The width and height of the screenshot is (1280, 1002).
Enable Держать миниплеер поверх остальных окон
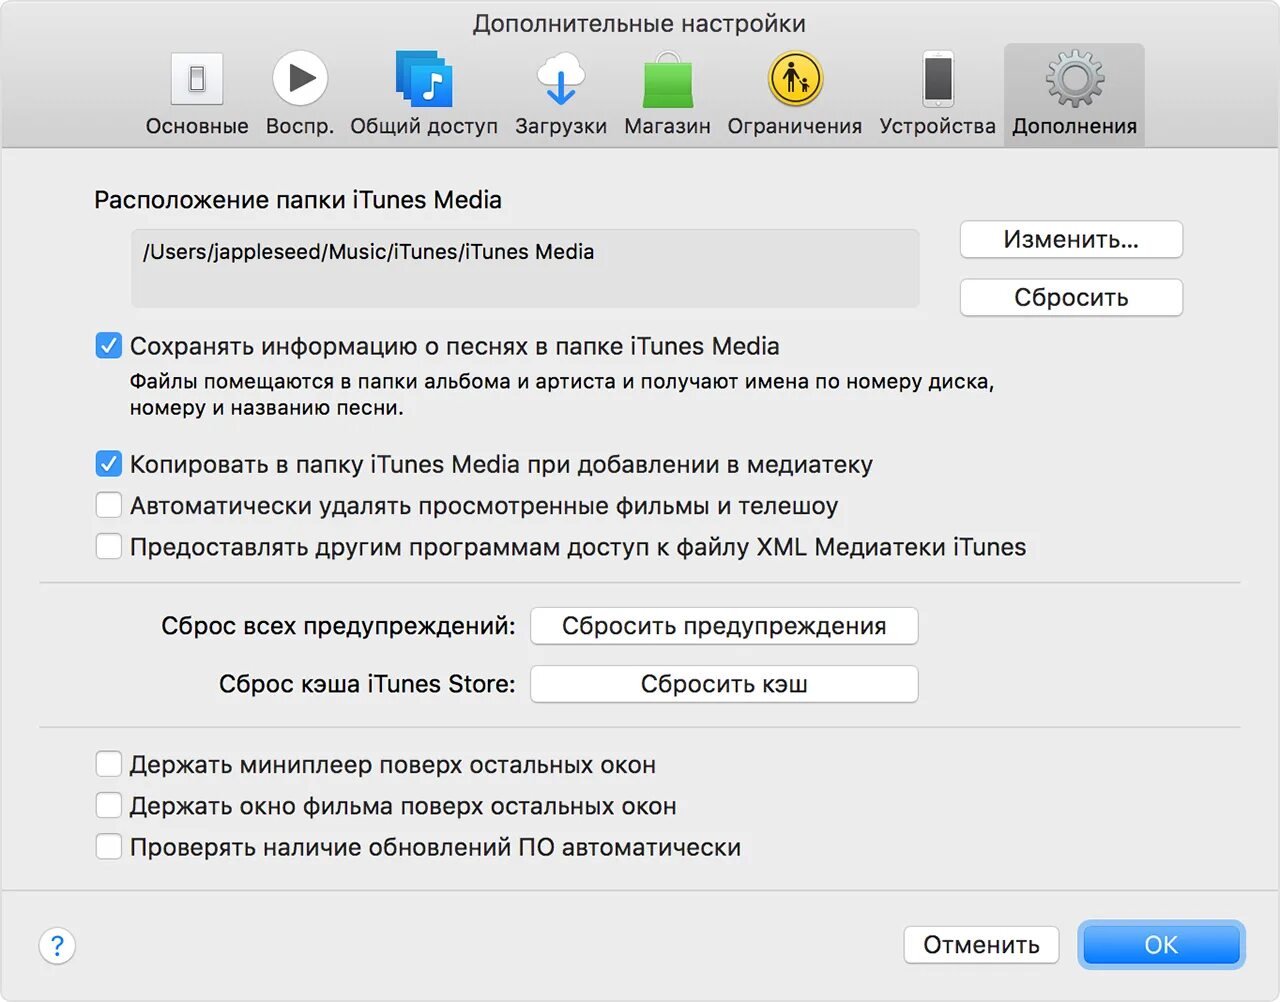coord(109,764)
